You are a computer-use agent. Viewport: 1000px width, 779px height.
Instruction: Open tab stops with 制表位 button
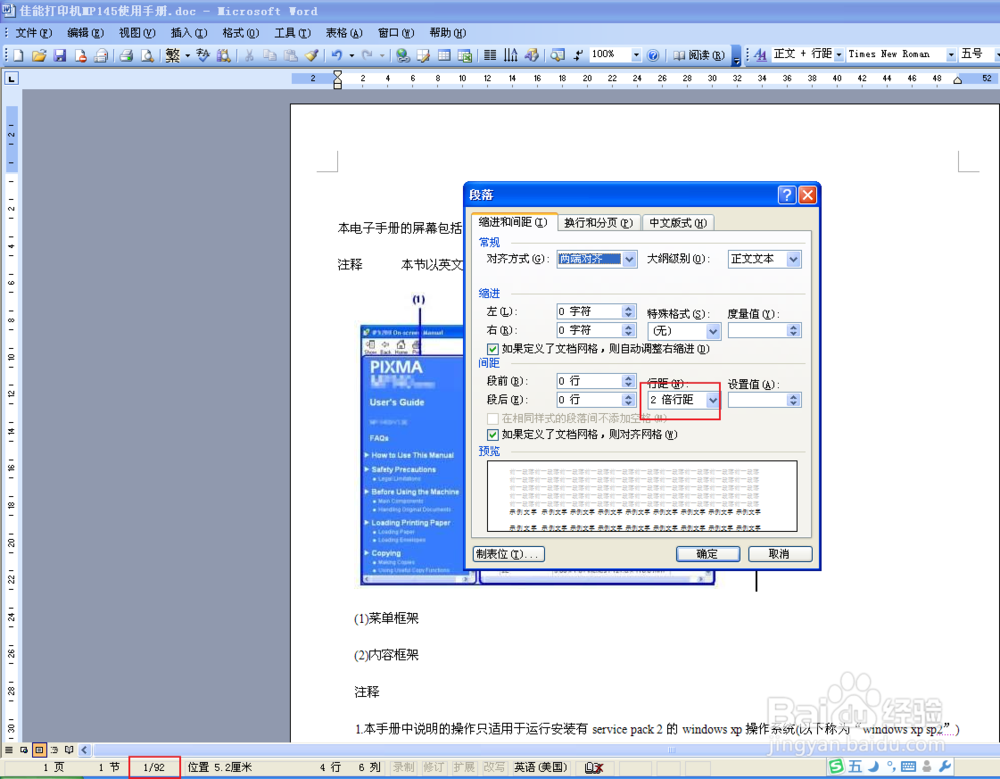click(x=508, y=554)
